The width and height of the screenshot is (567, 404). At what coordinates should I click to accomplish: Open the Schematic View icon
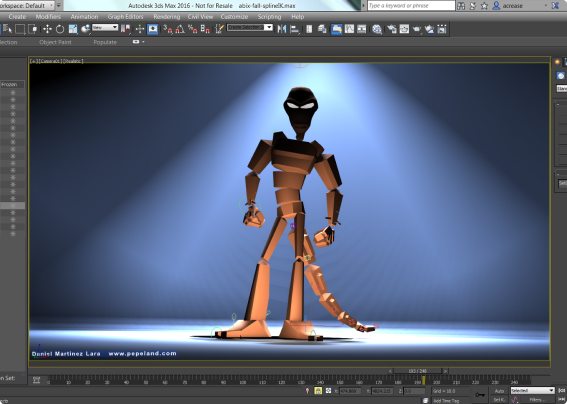click(362, 29)
